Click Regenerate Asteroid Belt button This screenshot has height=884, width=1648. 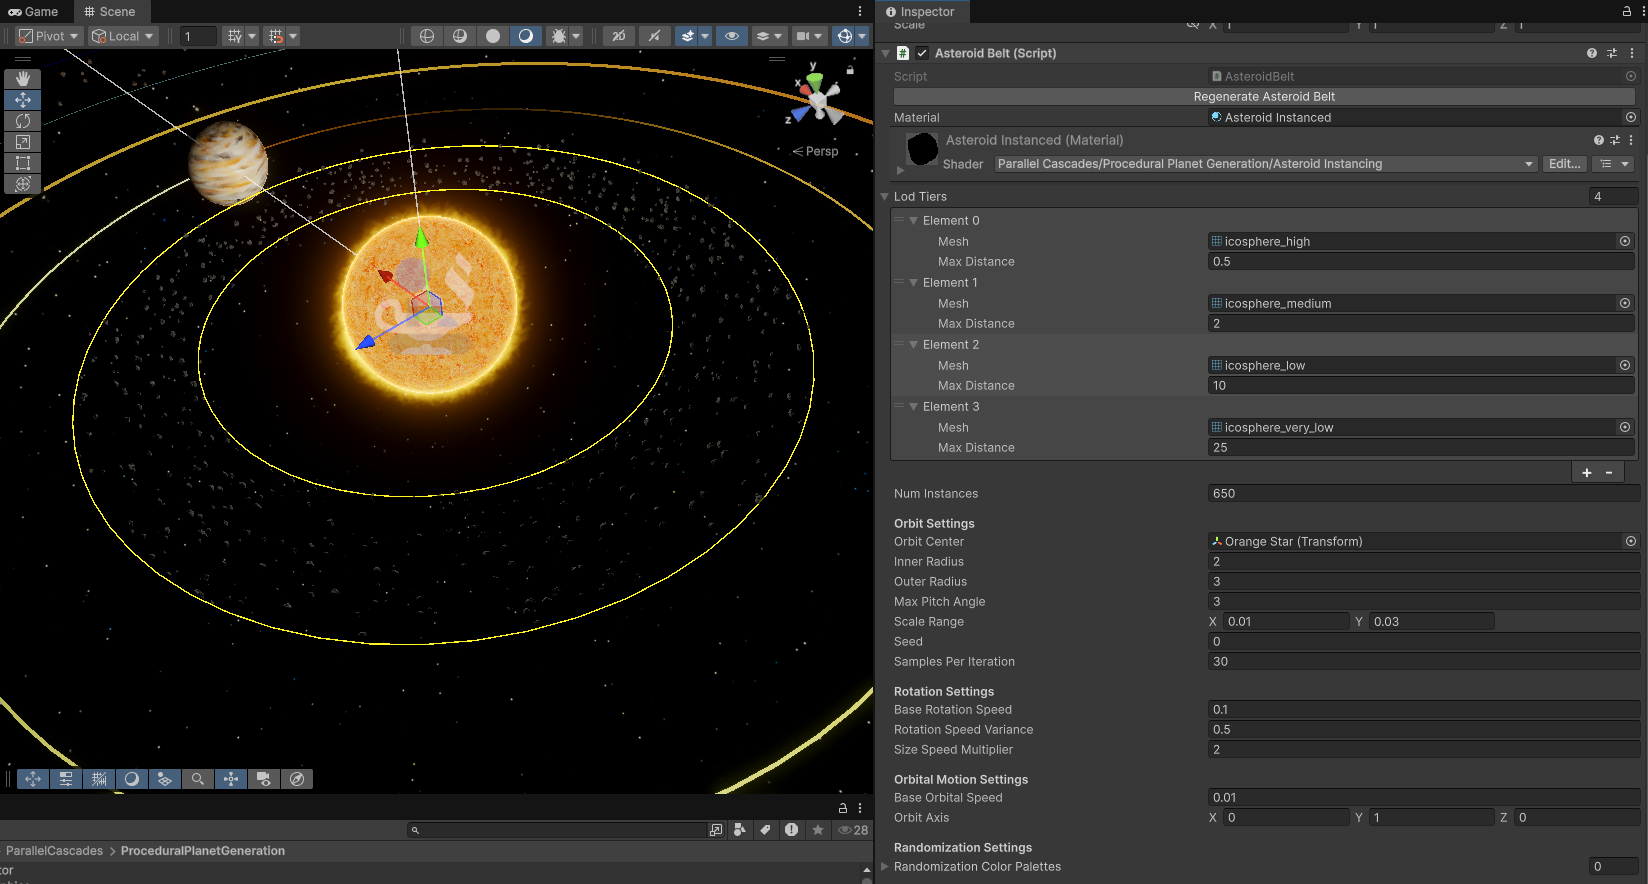[x=1264, y=97]
